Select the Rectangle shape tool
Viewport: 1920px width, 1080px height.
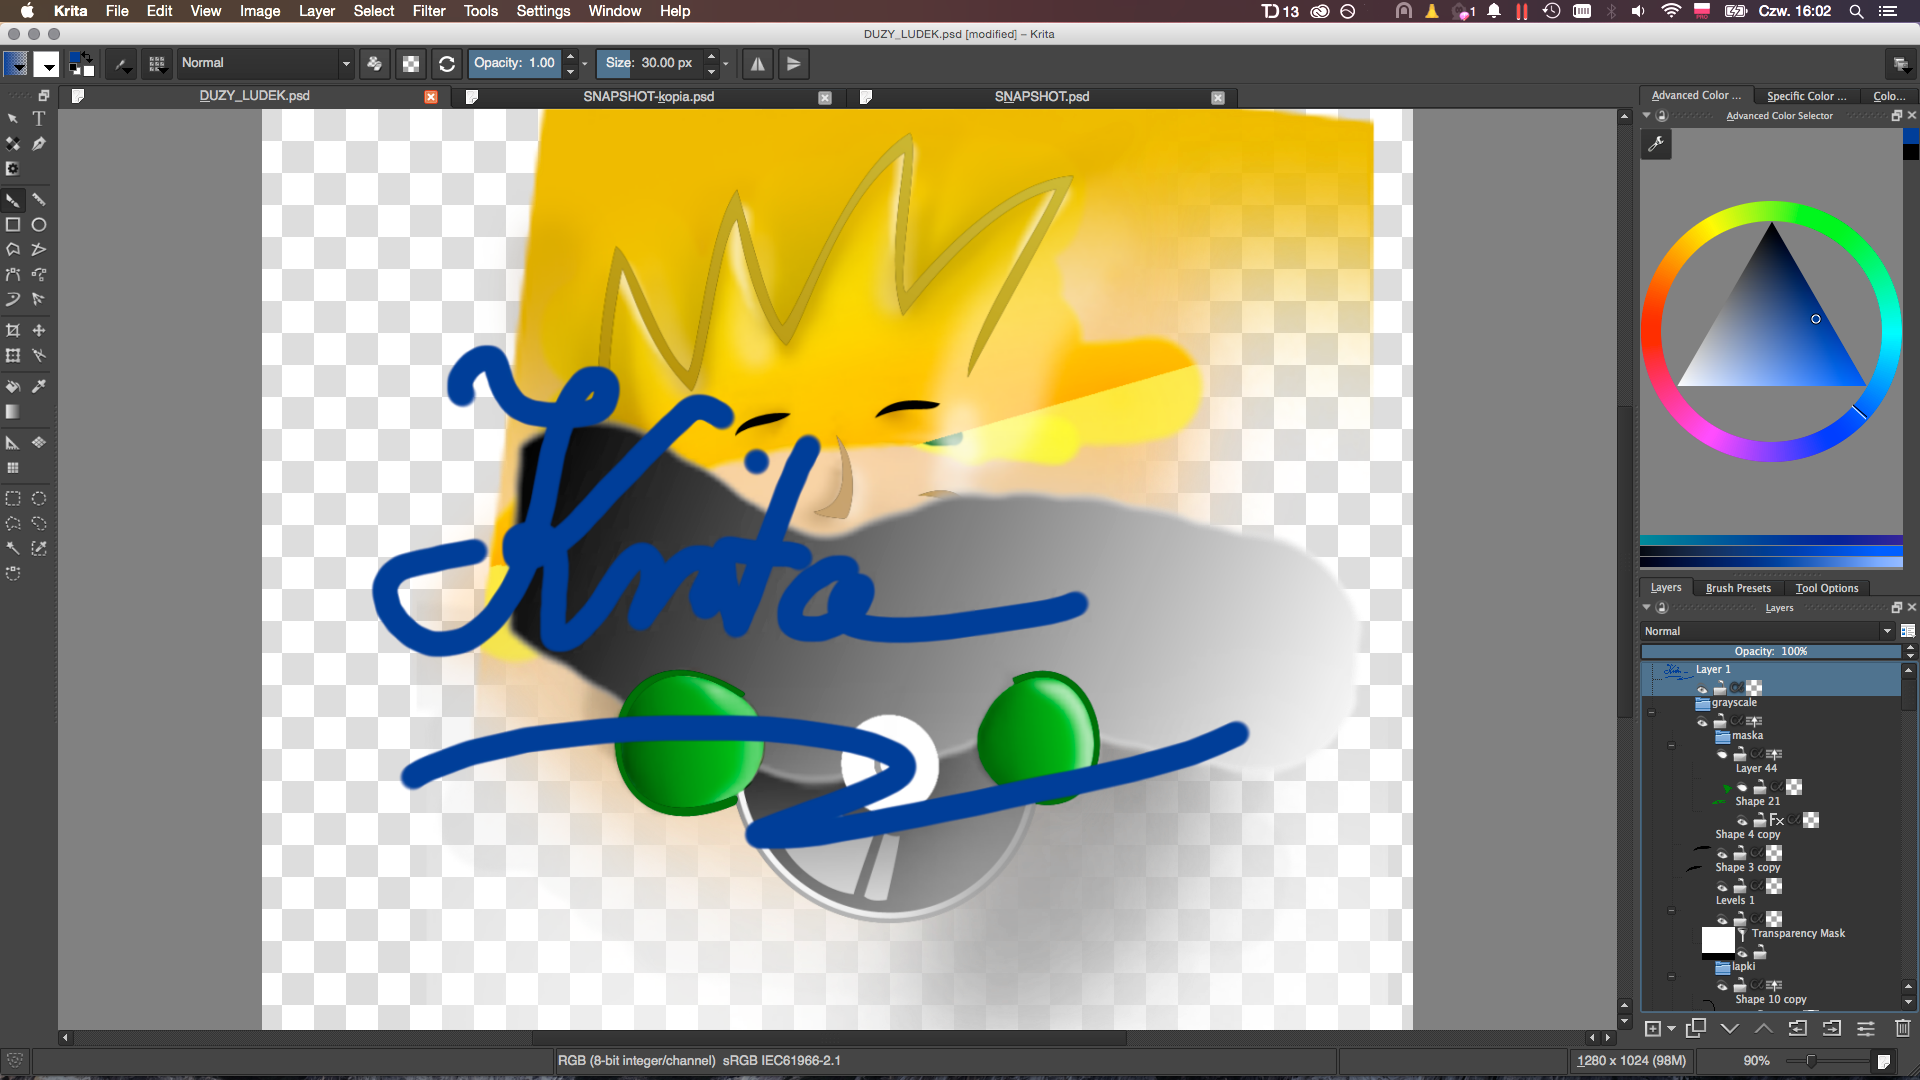[x=13, y=225]
